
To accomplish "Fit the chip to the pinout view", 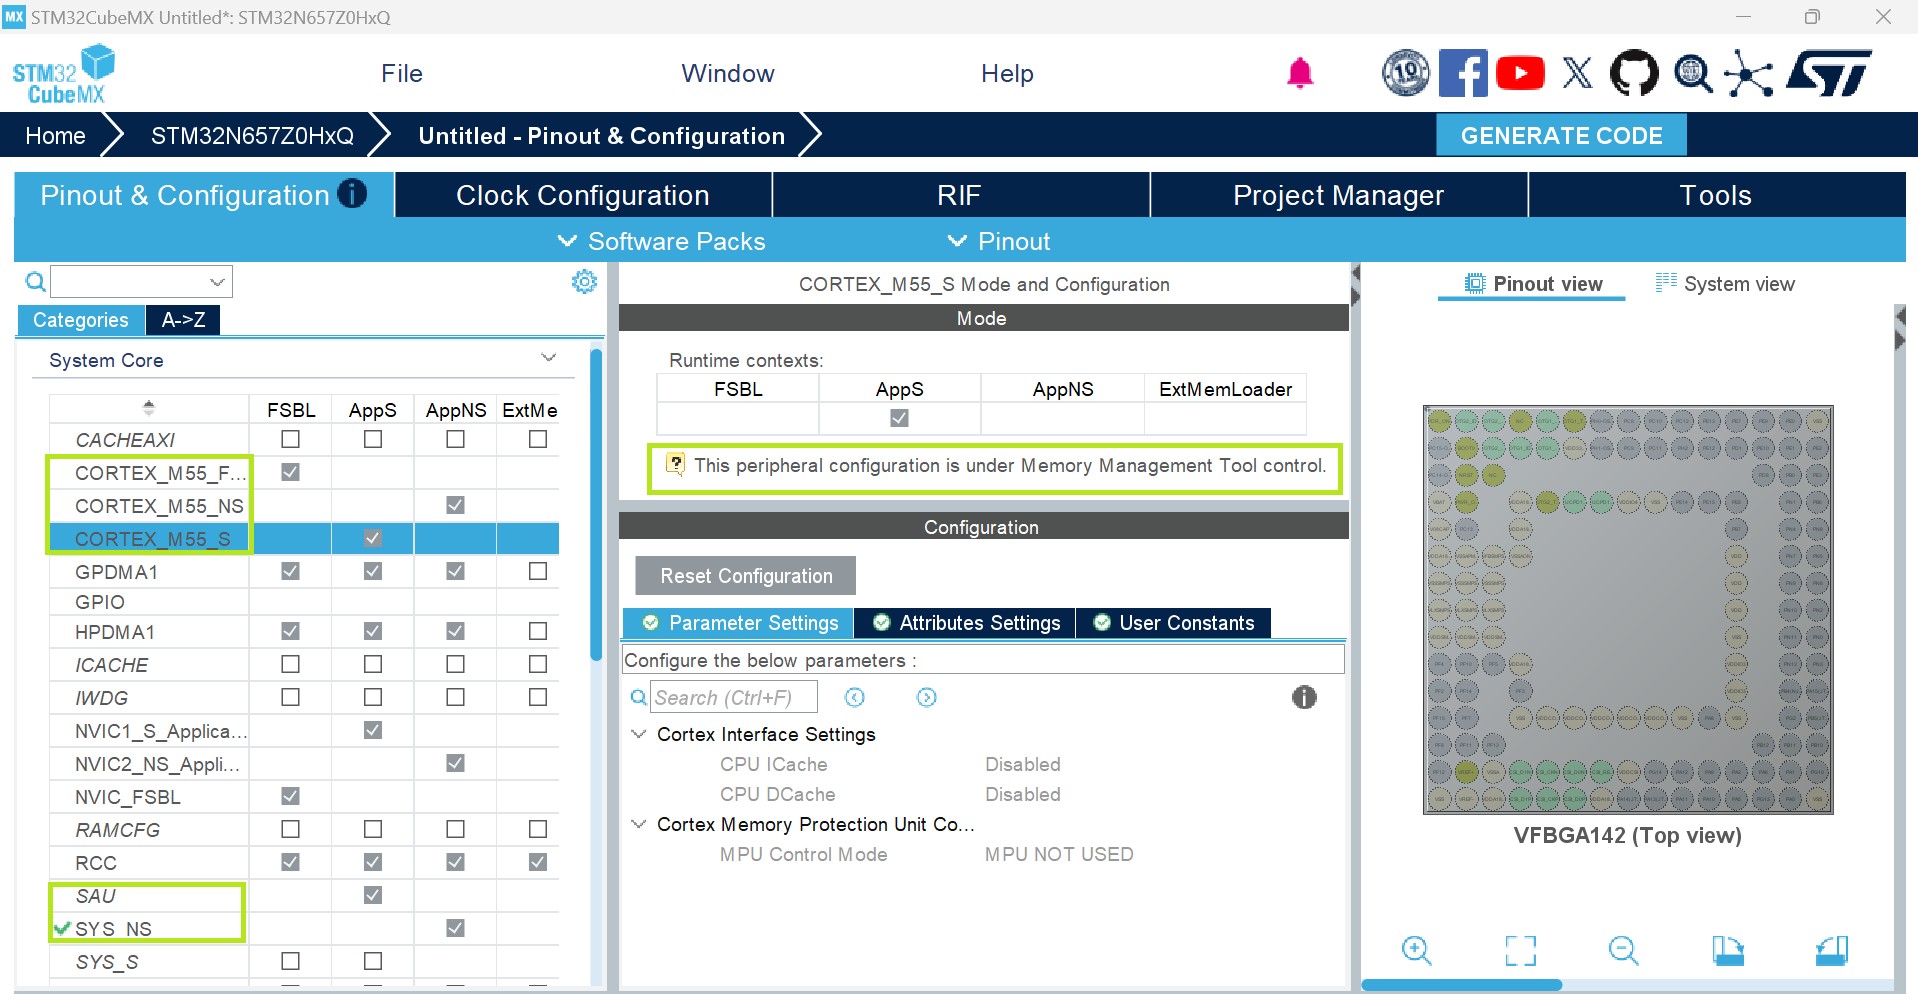I will pyautogui.click(x=1520, y=950).
